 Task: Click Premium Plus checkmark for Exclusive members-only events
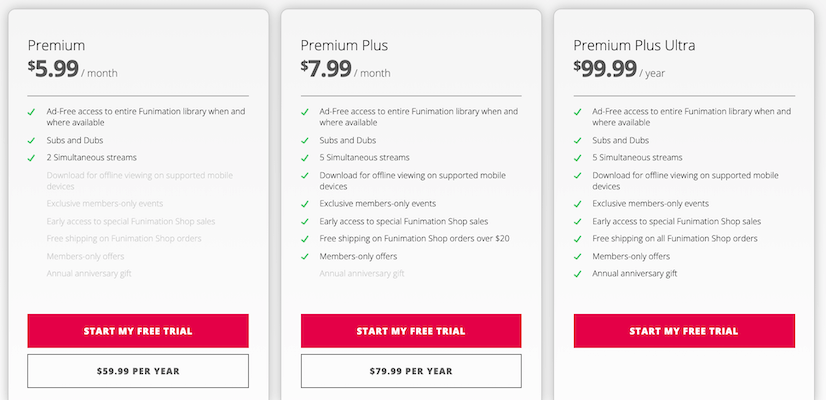click(x=305, y=204)
